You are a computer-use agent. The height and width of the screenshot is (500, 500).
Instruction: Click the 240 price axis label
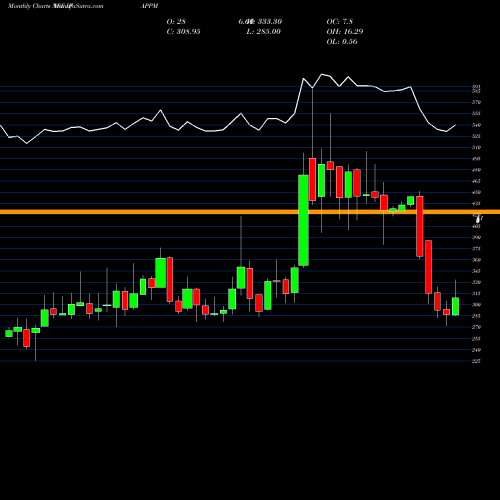(476, 350)
